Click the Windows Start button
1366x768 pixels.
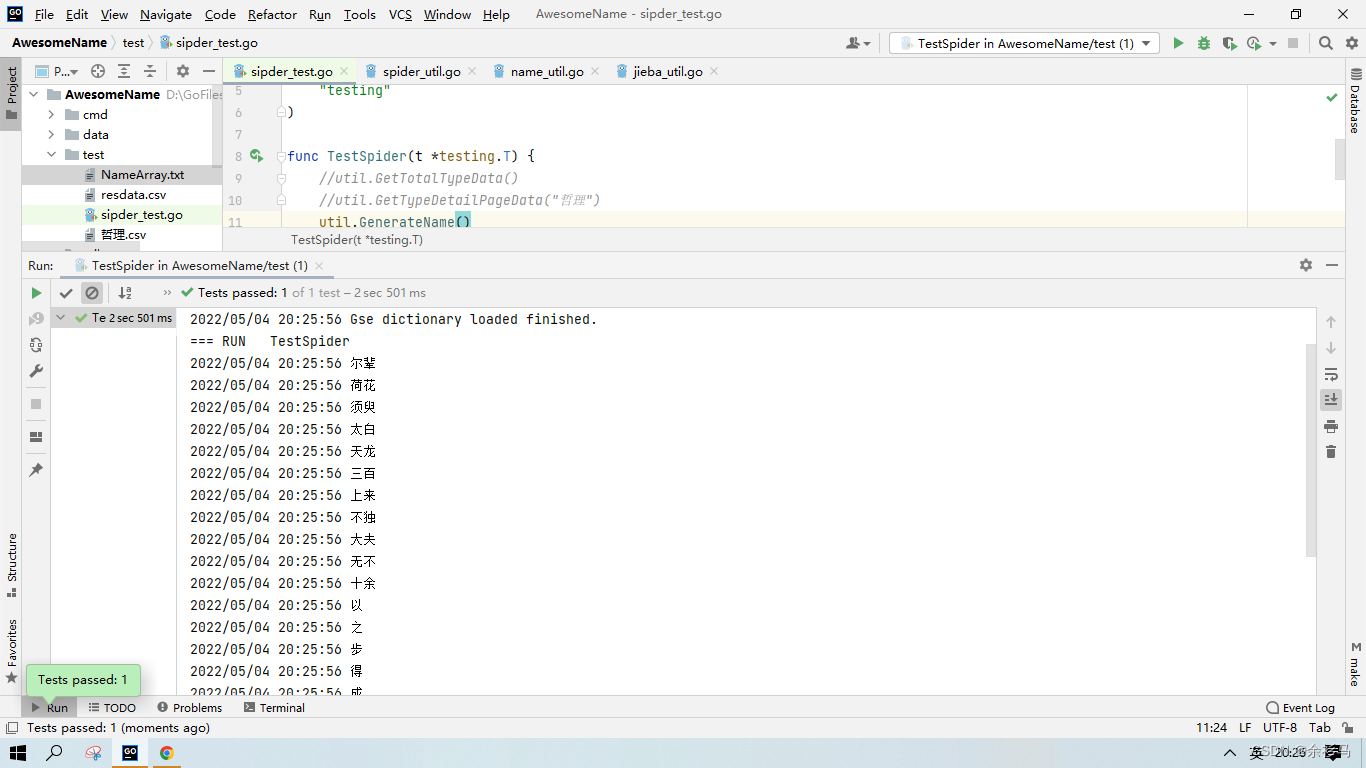18,753
